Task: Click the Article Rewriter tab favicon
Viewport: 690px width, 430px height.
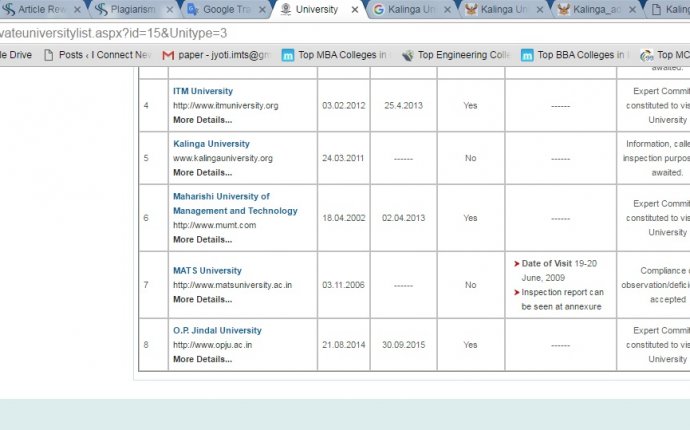Action: click(x=8, y=9)
